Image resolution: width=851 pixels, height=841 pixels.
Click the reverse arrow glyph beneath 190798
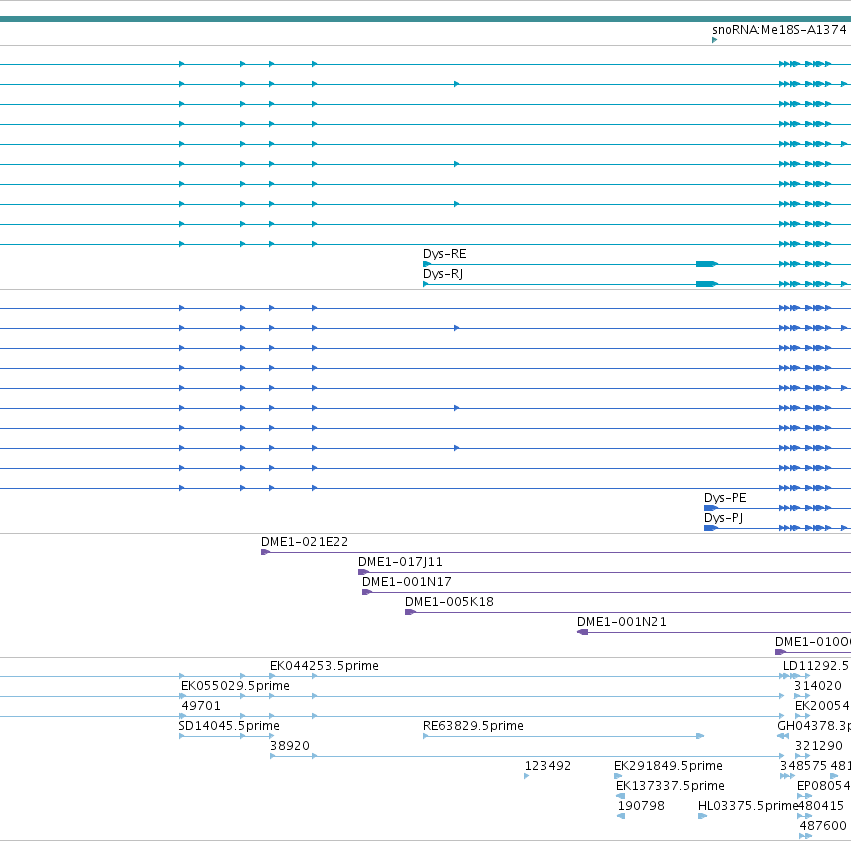621,817
